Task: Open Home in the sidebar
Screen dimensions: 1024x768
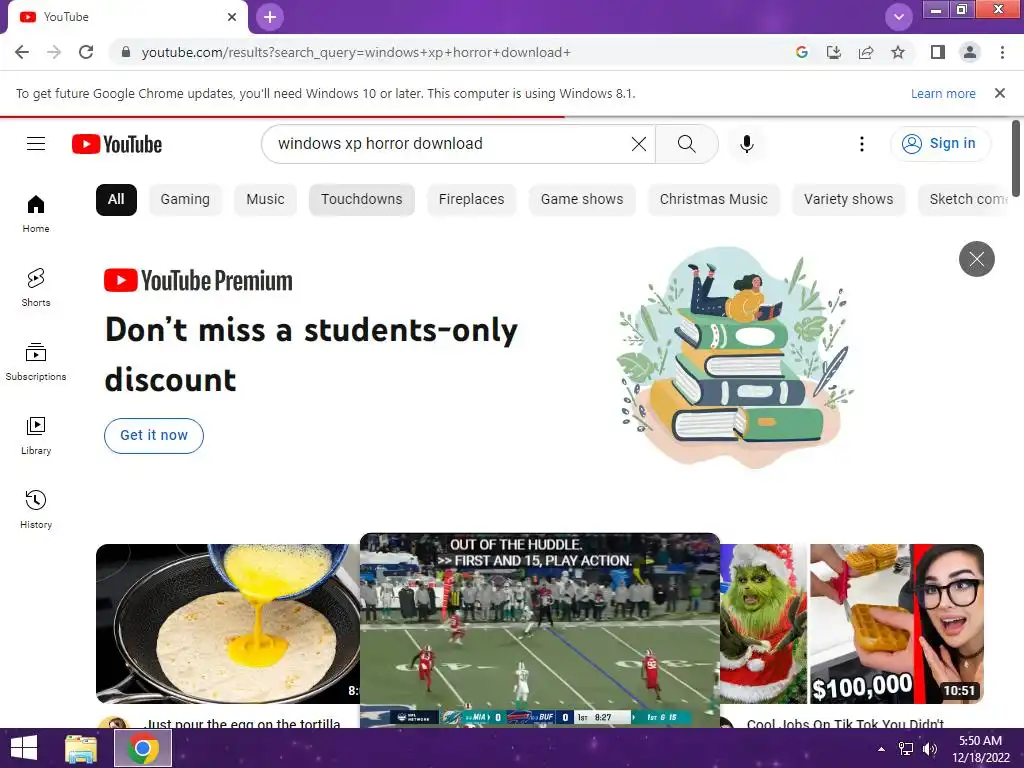Action: (36, 214)
